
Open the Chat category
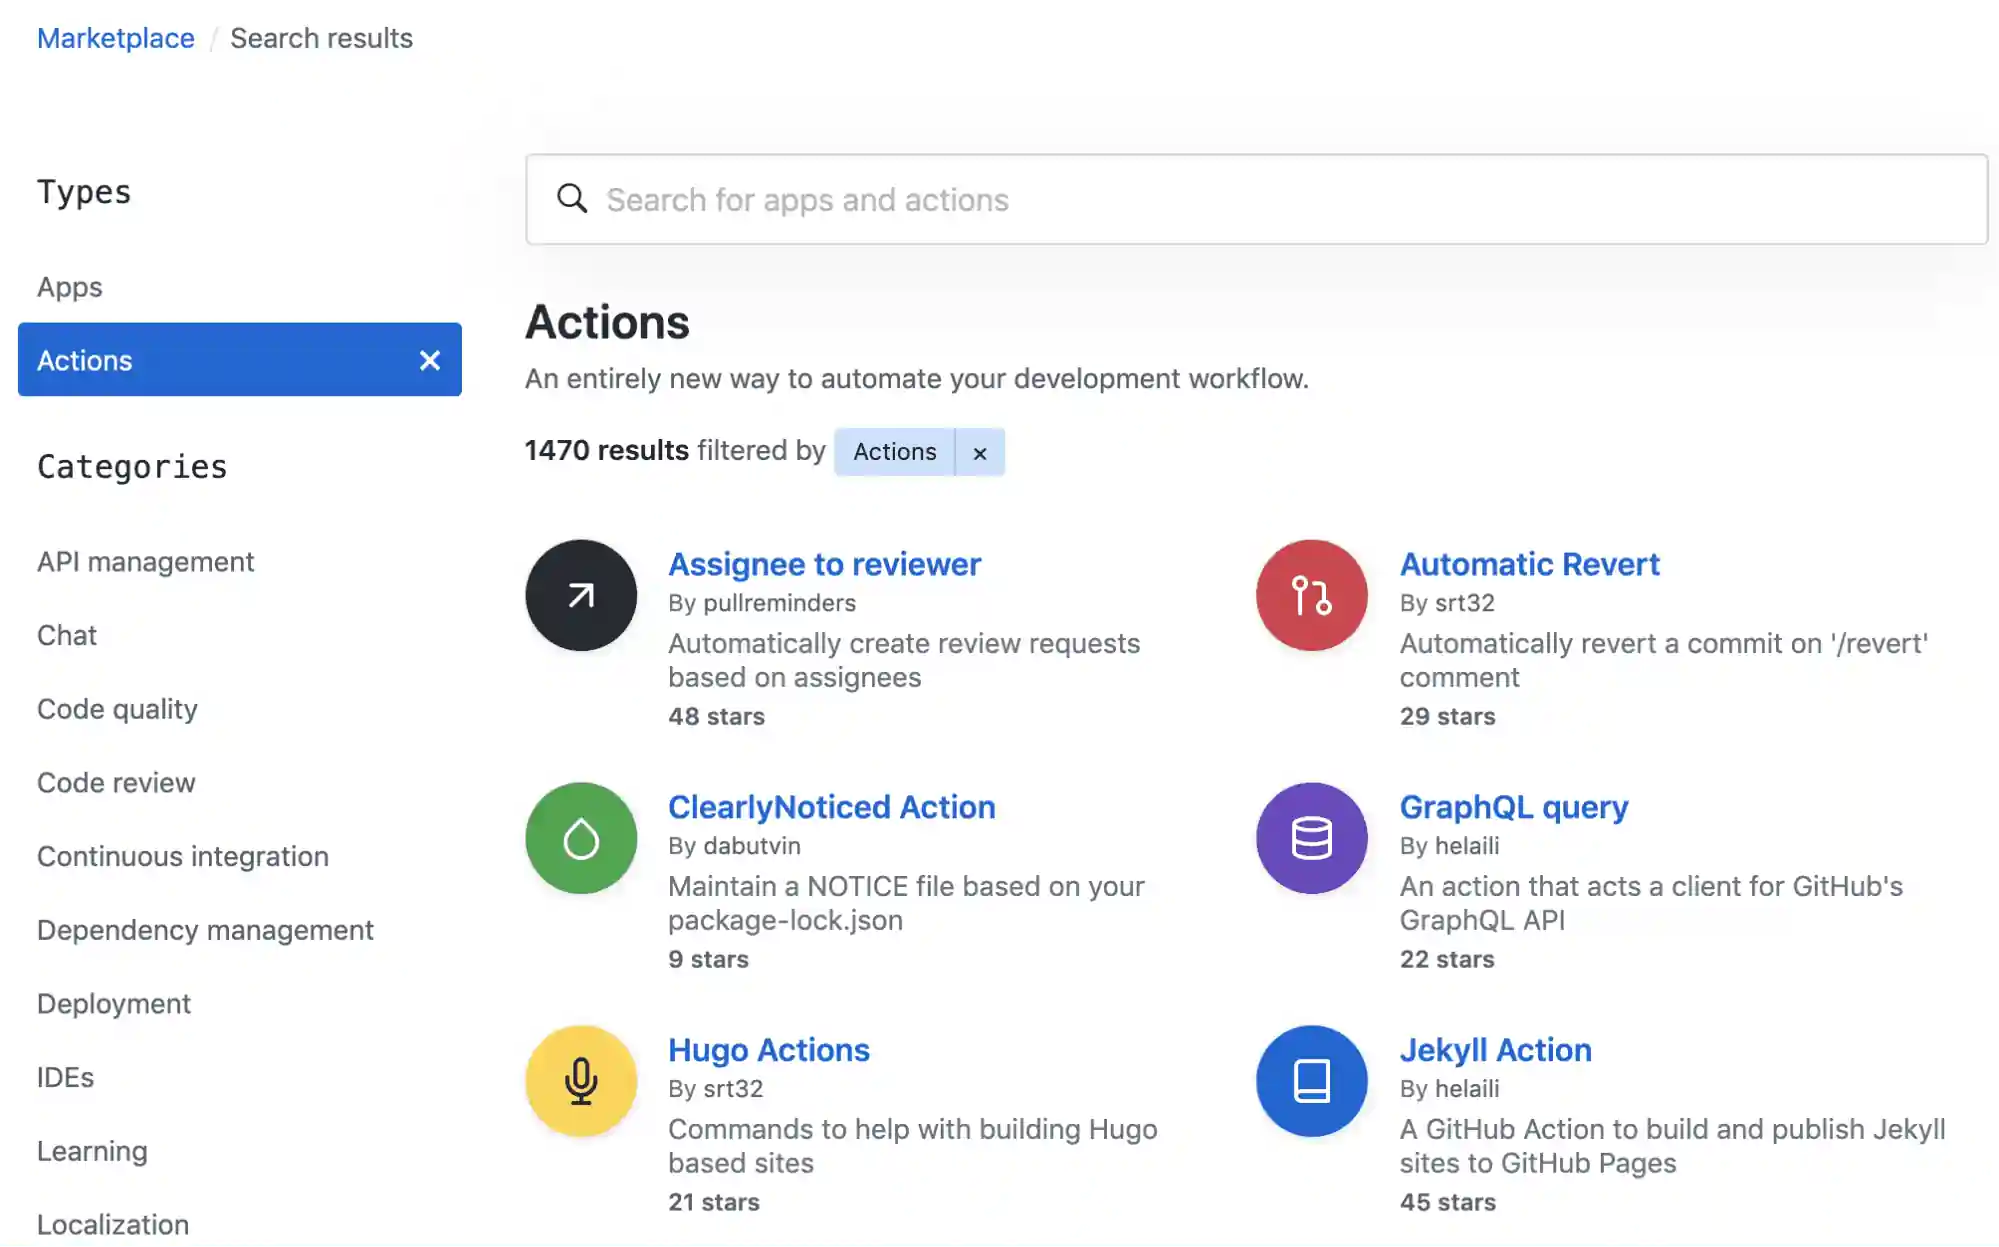(67, 636)
